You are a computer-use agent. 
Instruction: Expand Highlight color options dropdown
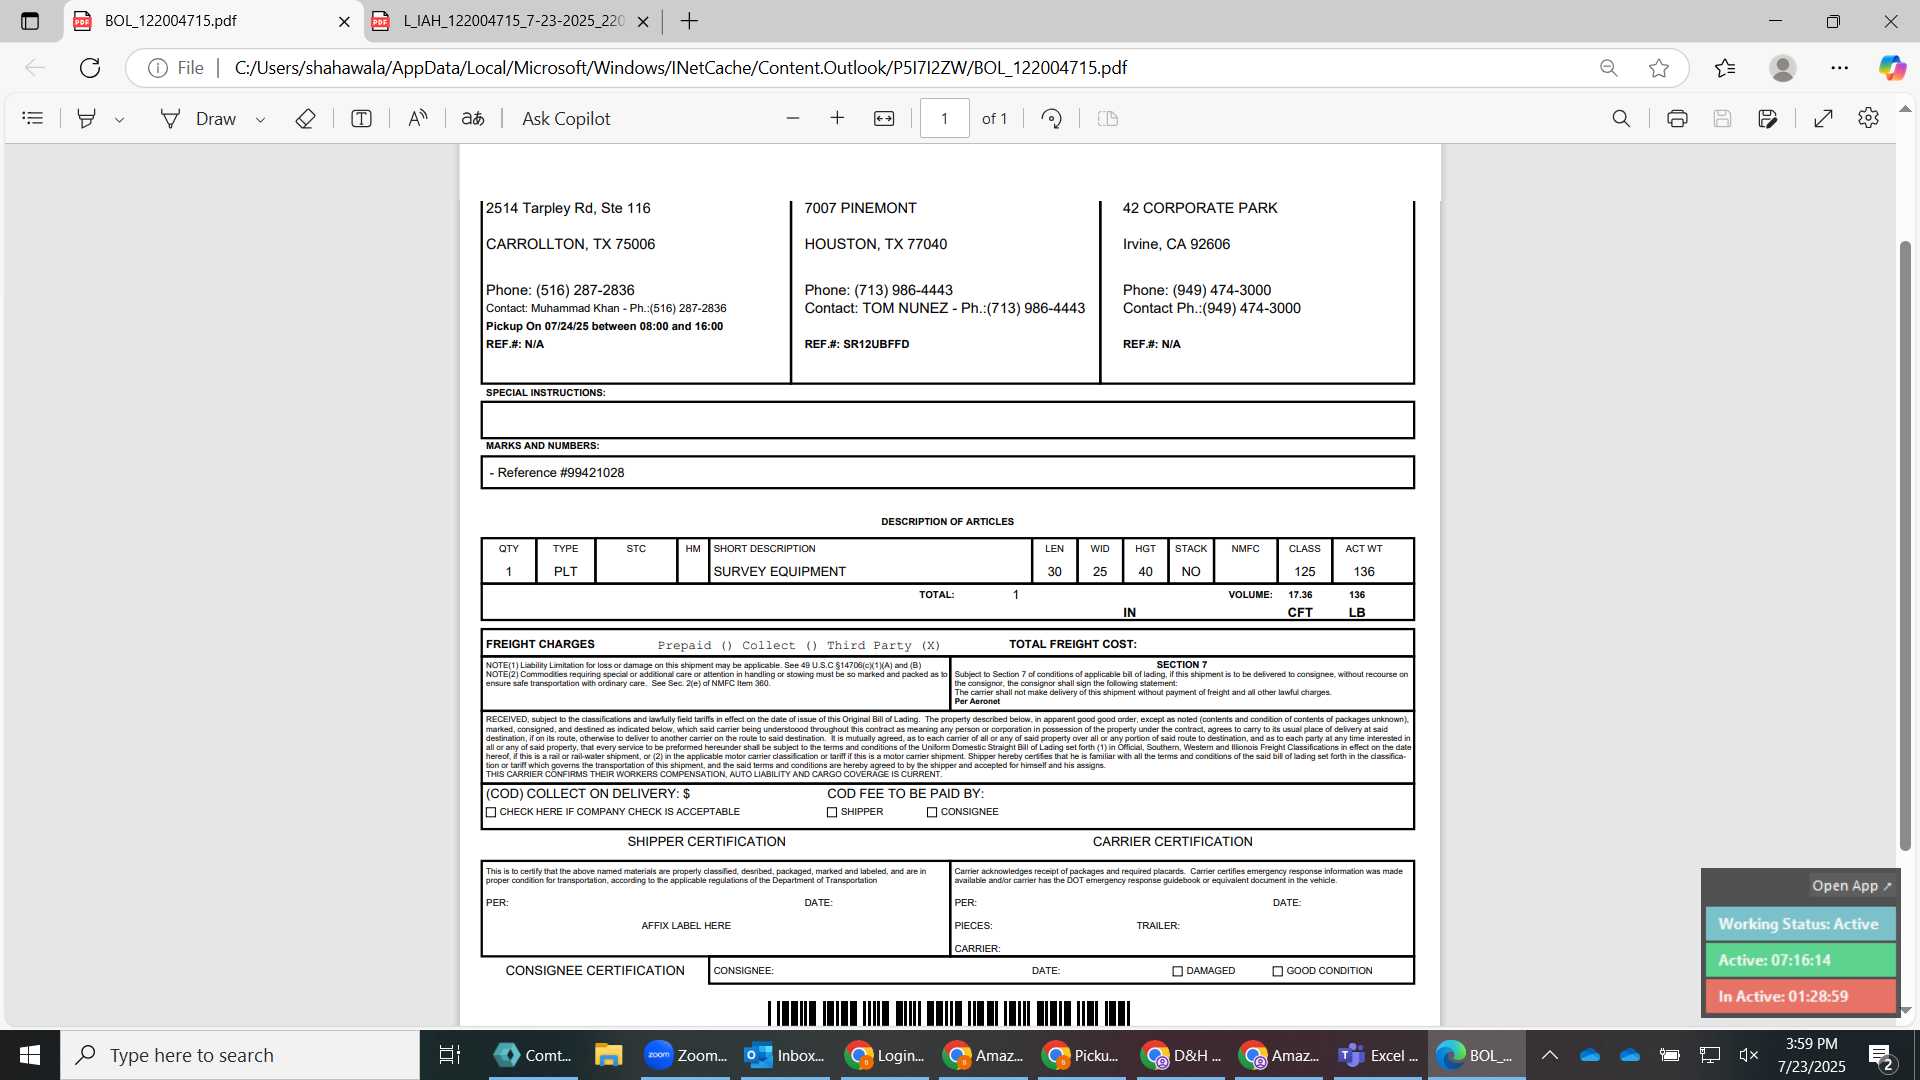tap(119, 119)
